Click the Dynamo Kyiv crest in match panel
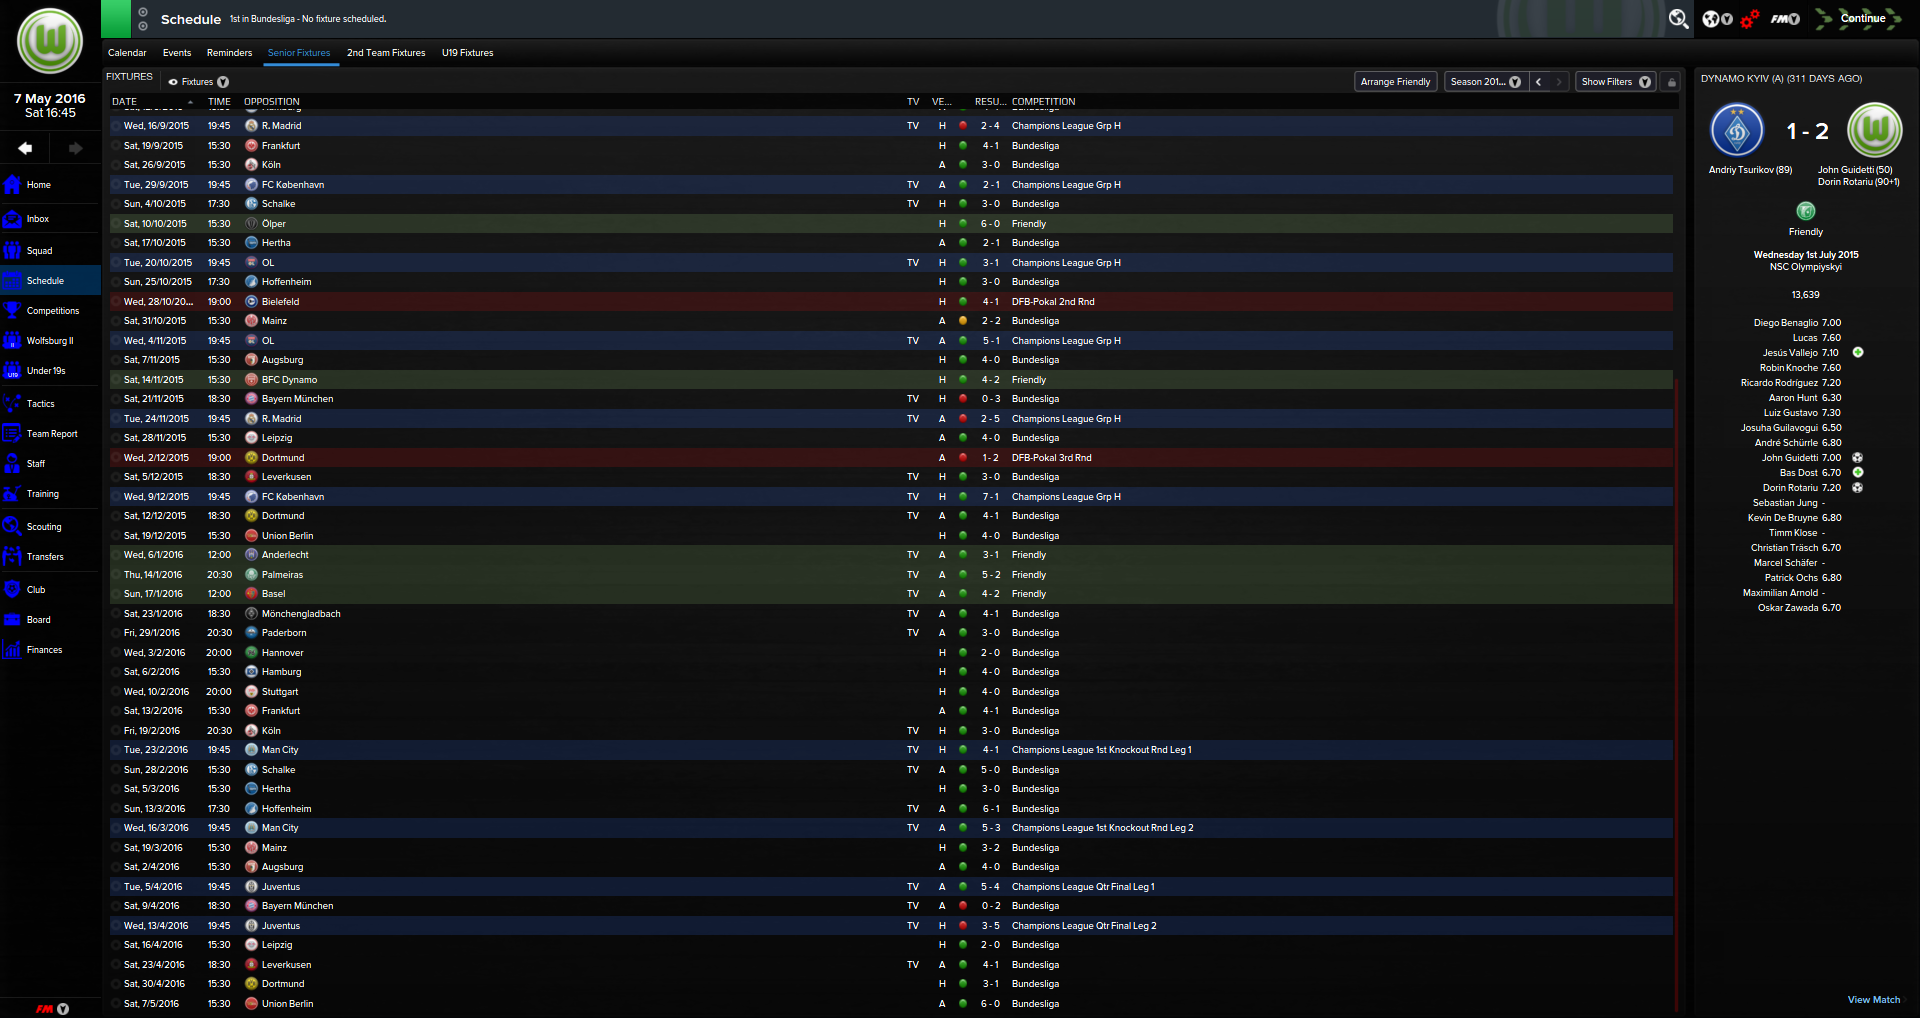The width and height of the screenshot is (1920, 1018). point(1737,130)
